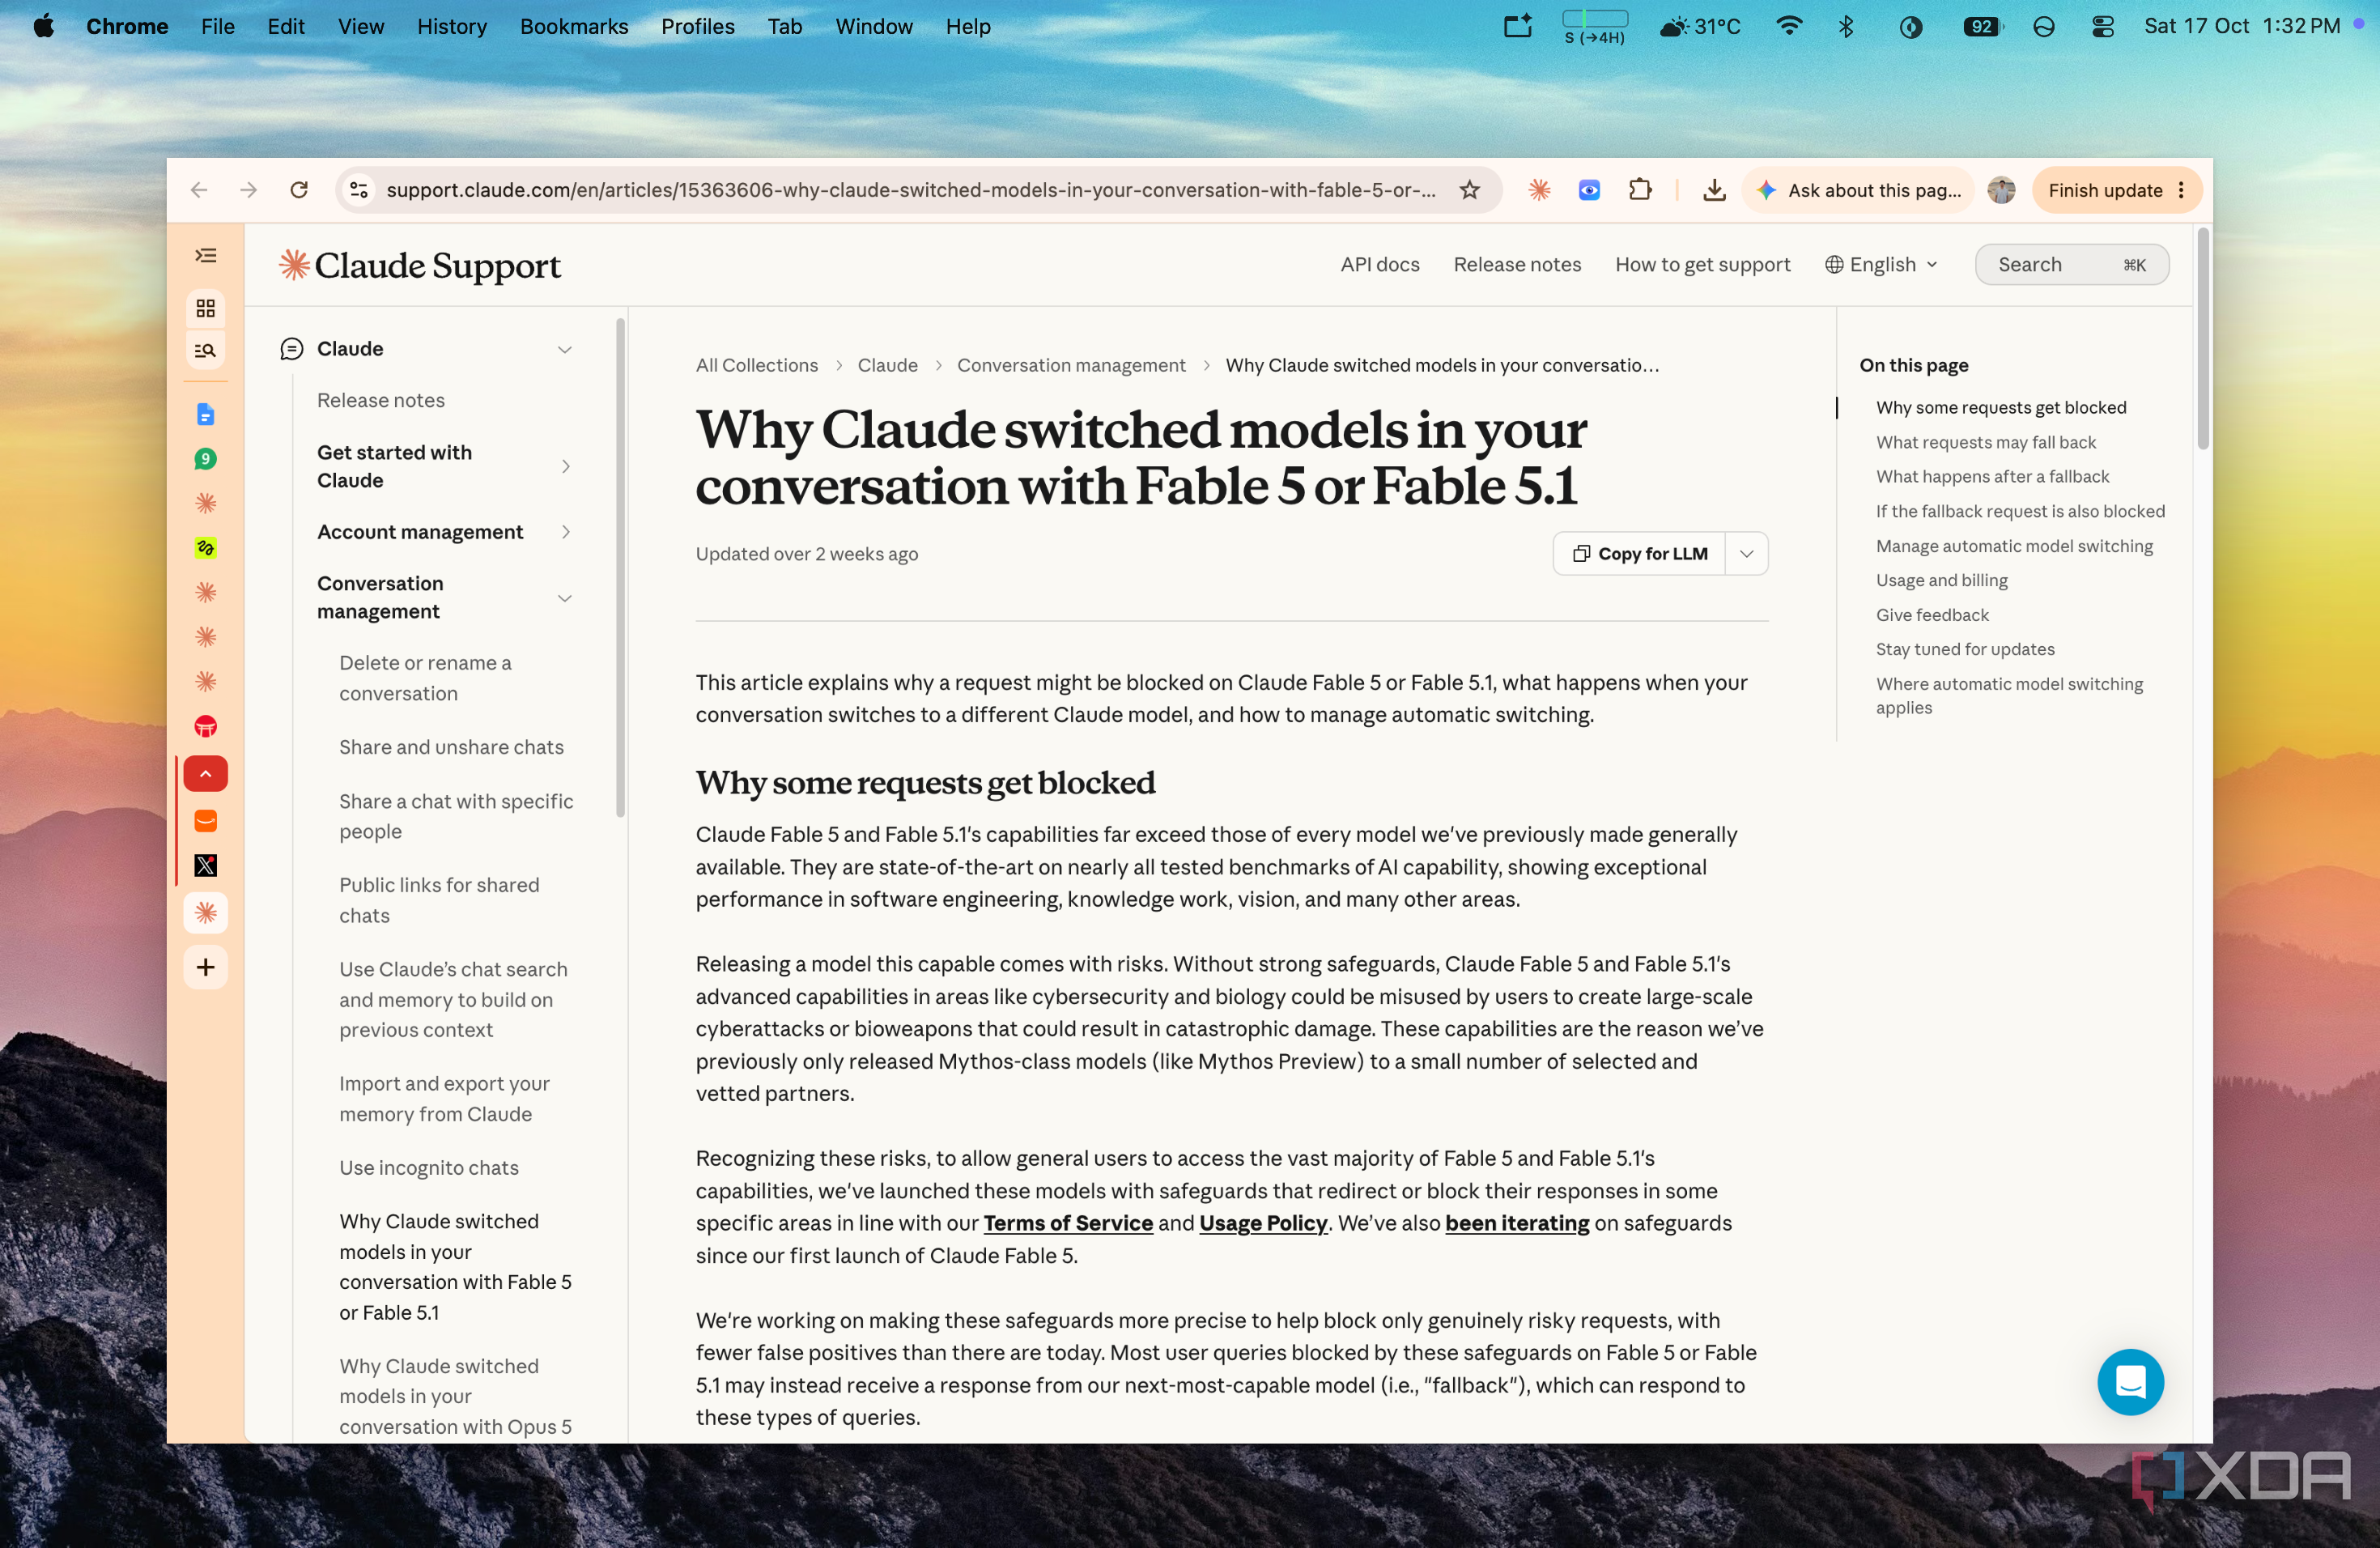Click the Claude Support logo

tap(419, 266)
